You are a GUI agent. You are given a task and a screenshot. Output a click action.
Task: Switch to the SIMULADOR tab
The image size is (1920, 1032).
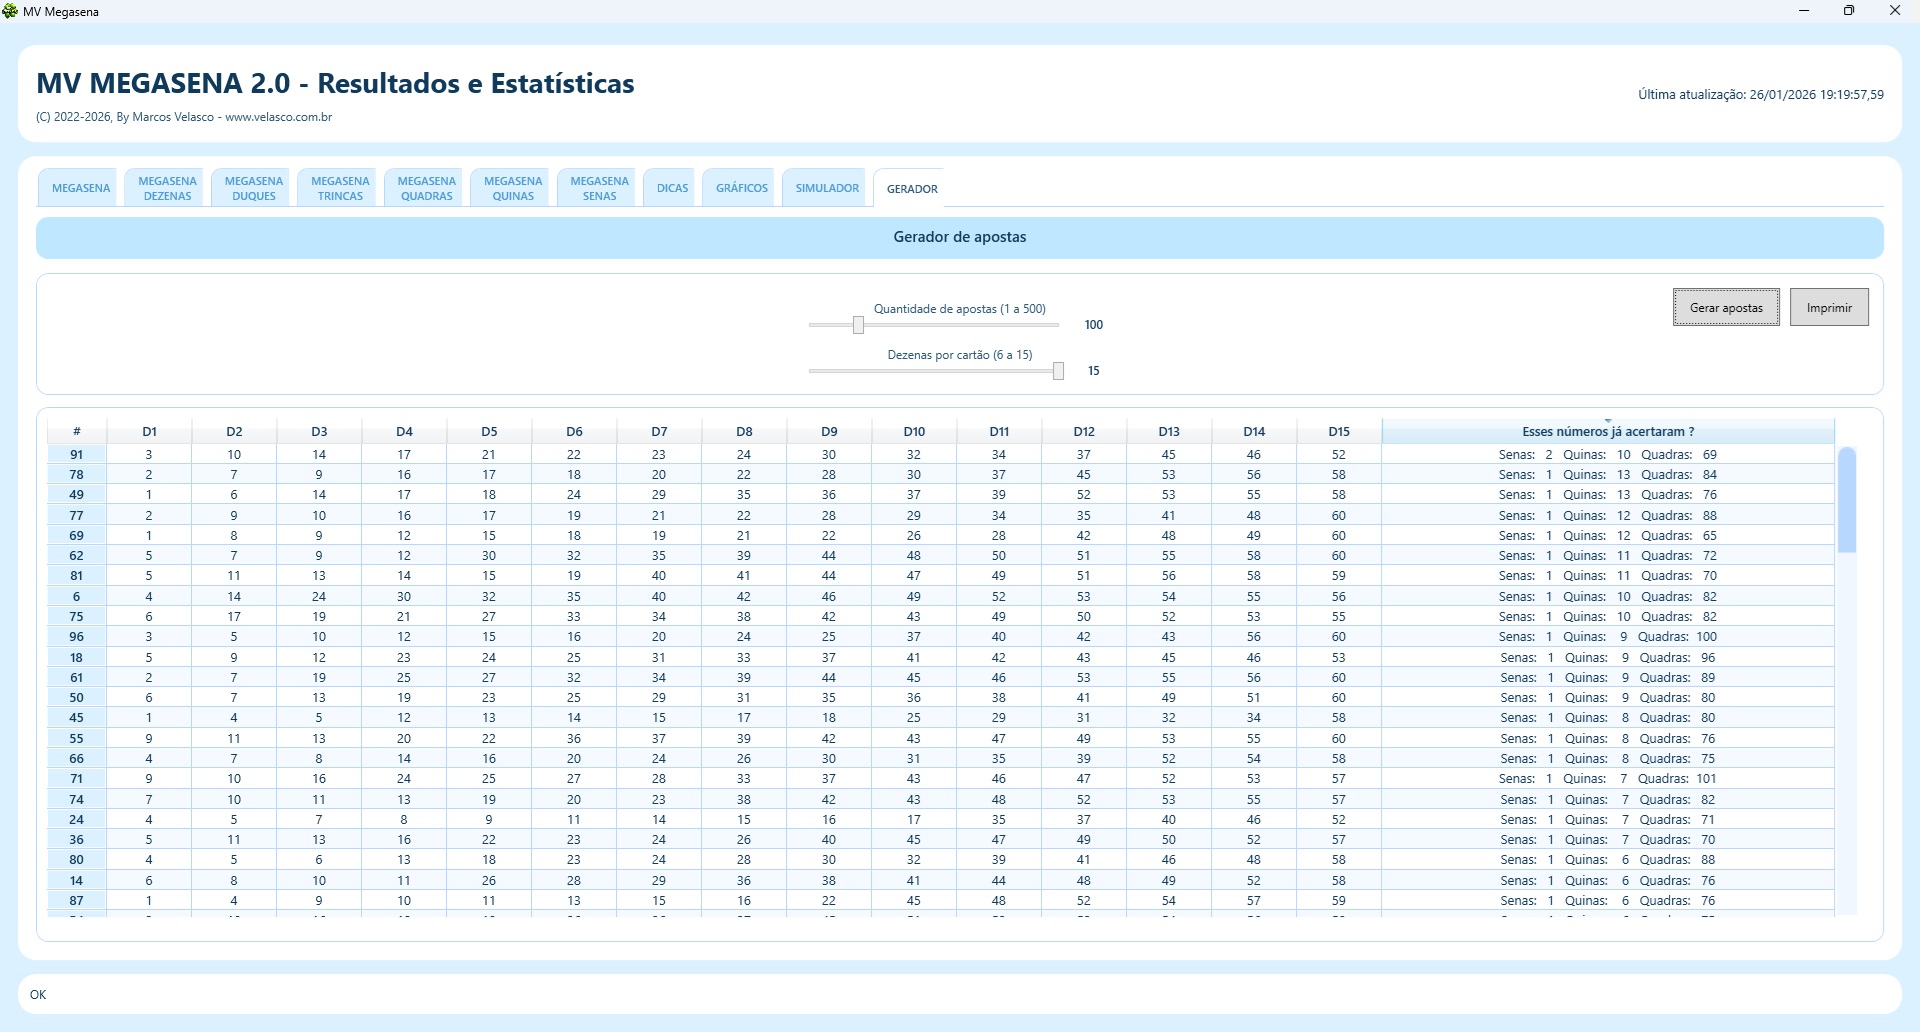[827, 188]
